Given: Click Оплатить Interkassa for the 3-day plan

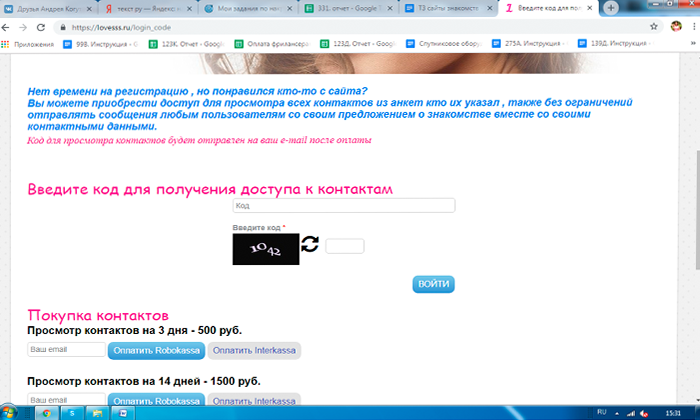Looking at the screenshot, I should pos(254,350).
